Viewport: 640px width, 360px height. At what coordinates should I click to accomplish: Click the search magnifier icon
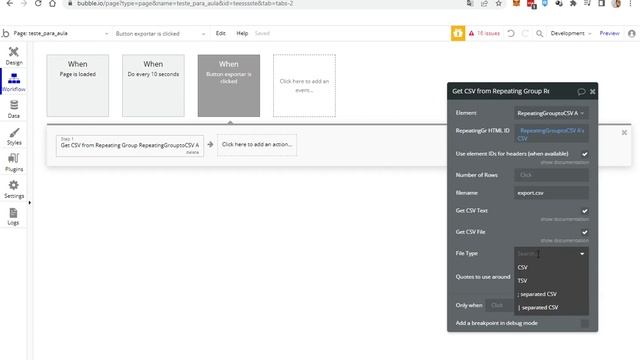pyautogui.click(x=540, y=33)
